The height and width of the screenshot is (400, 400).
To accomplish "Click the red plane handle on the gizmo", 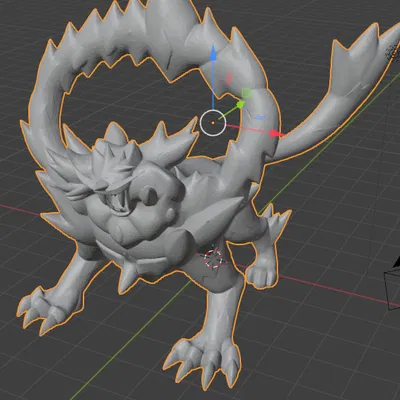I will 229,79.
